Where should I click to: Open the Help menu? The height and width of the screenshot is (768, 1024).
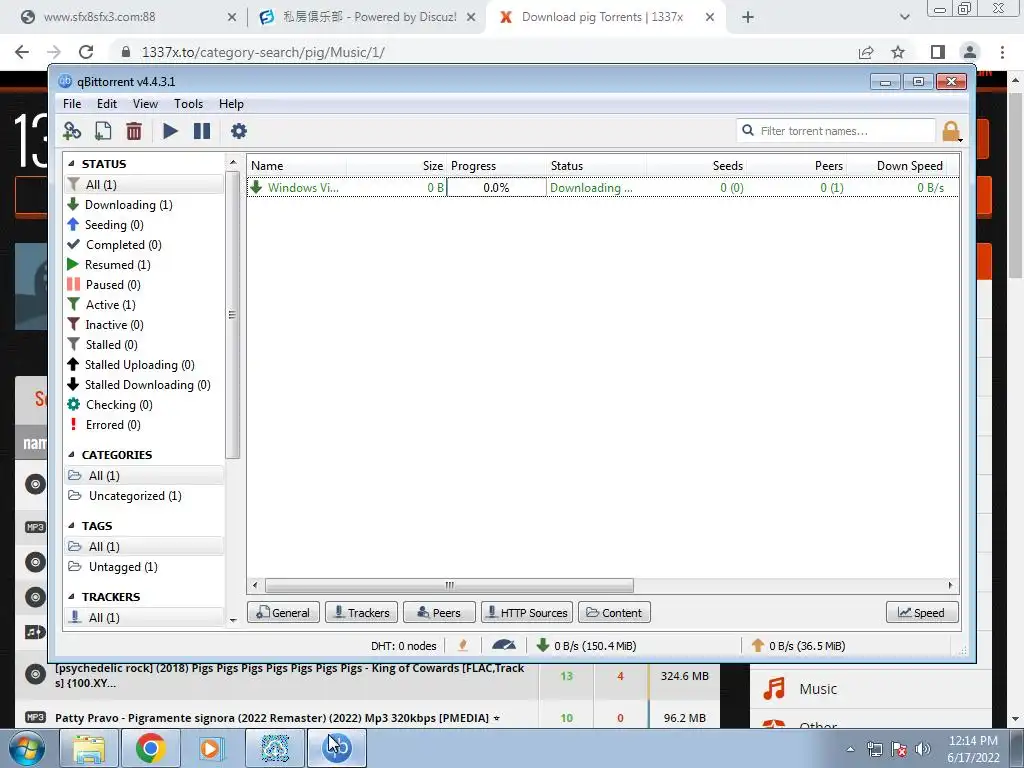tap(231, 104)
